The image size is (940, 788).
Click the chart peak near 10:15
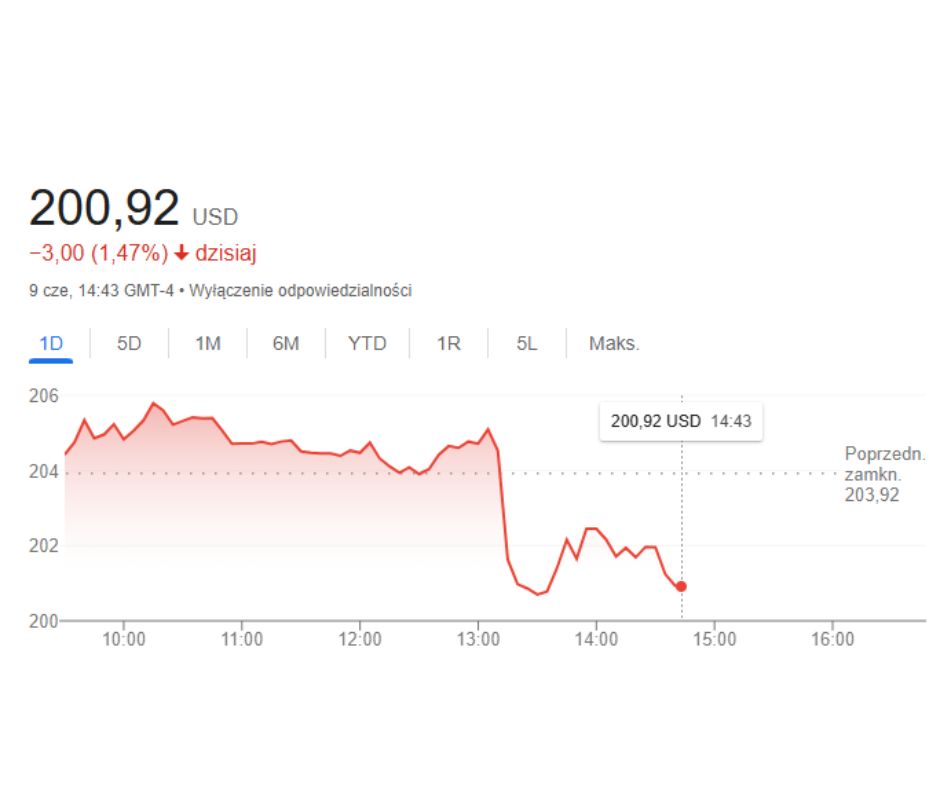tap(153, 403)
